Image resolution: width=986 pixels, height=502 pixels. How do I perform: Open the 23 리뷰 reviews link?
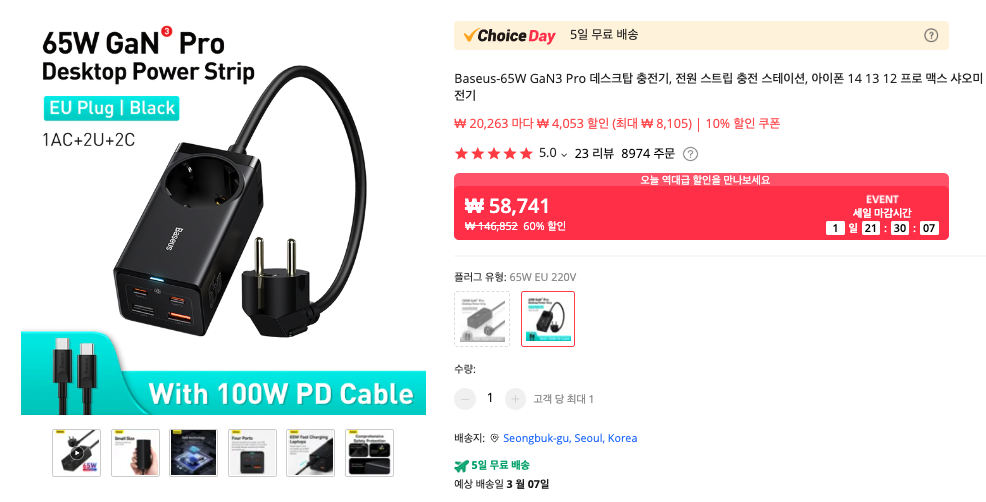pos(594,153)
